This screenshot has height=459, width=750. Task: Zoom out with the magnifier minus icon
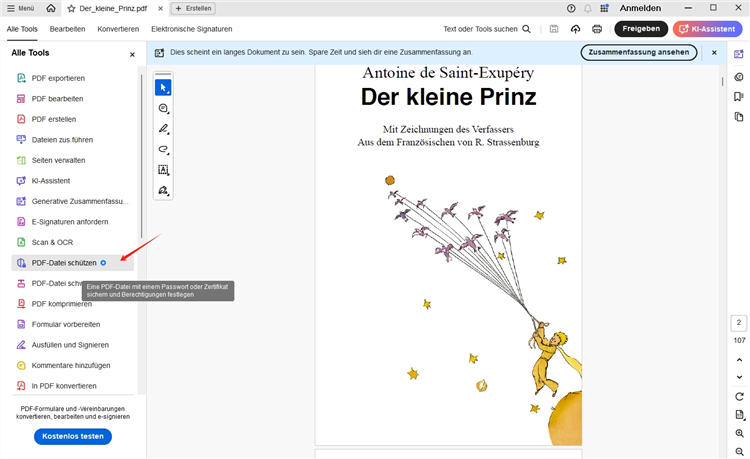(x=739, y=451)
